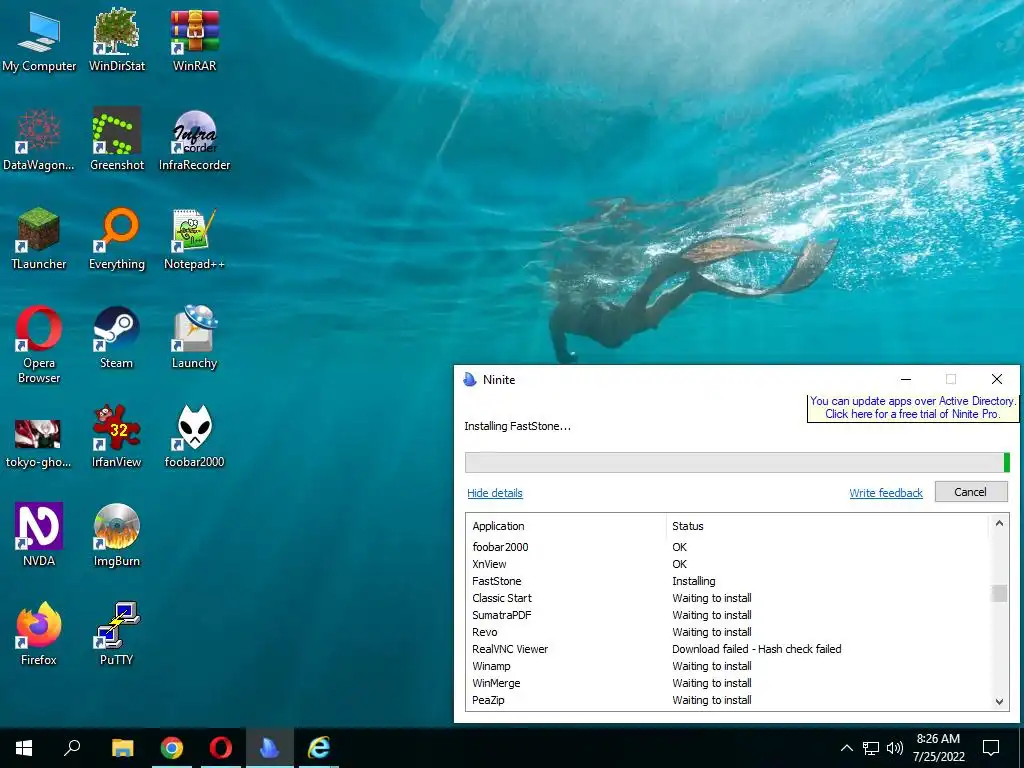Click the Ninite list scrollbar thumb
The height and width of the screenshot is (768, 1024).
[x=999, y=593]
